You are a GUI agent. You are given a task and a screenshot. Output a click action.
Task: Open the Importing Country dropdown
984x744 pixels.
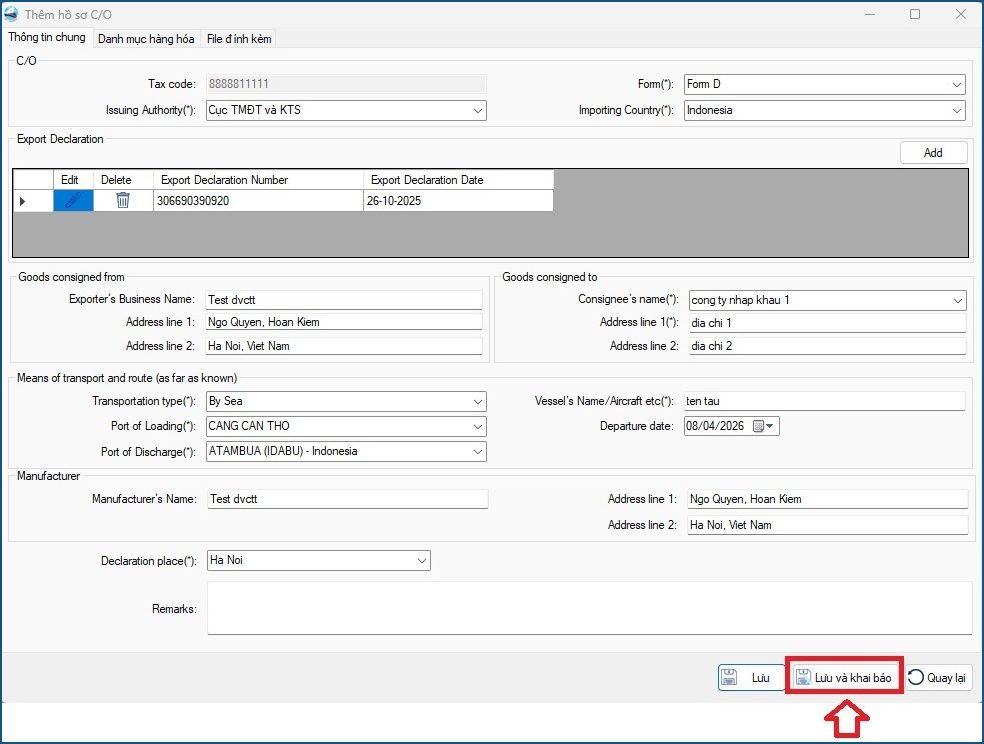point(957,111)
